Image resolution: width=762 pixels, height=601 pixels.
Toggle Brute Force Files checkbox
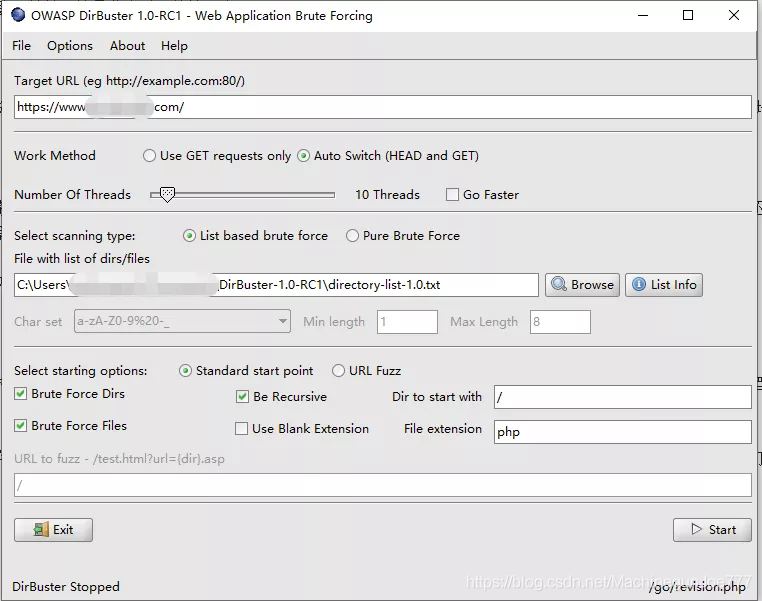pos(20,426)
